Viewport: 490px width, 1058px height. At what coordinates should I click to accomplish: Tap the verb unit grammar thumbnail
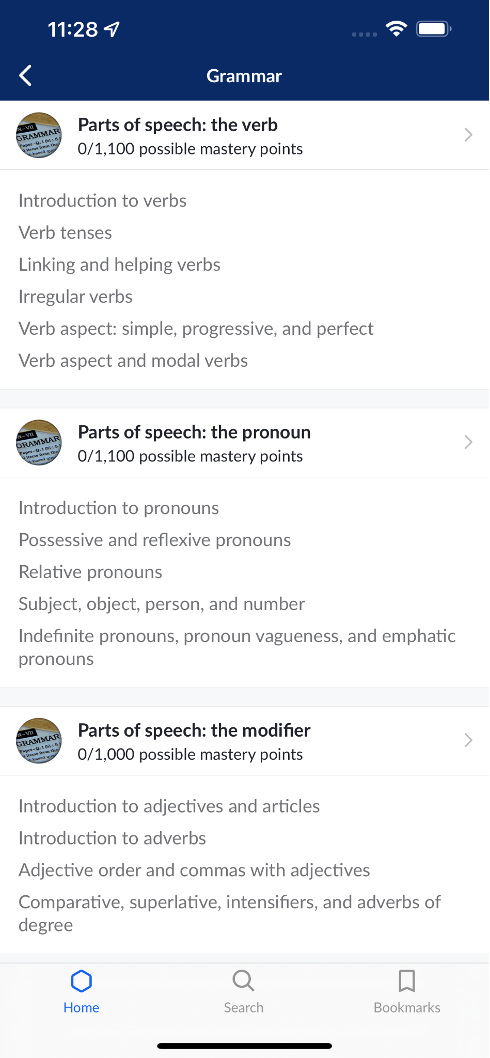click(x=38, y=135)
